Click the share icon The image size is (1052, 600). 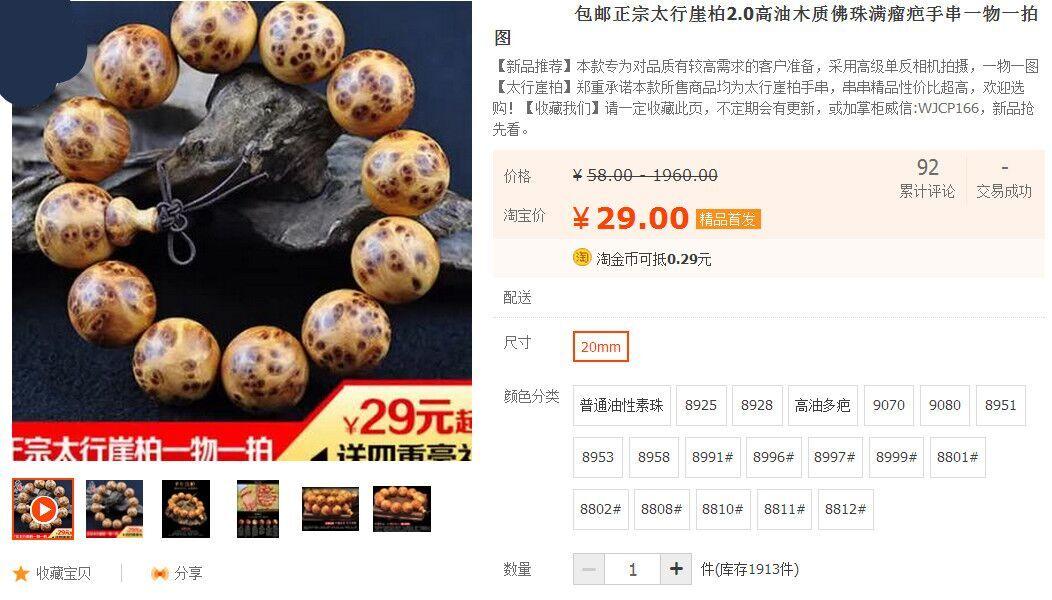click(159, 574)
